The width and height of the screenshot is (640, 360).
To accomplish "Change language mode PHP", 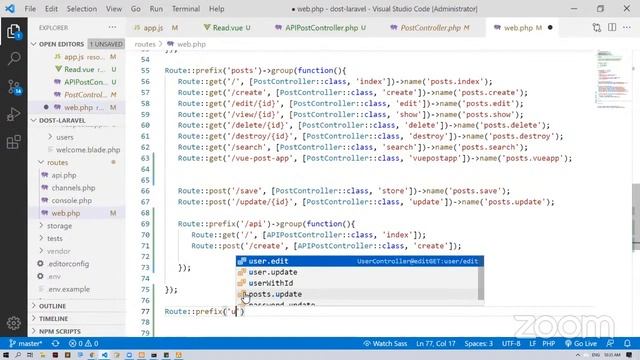I will coord(548,344).
